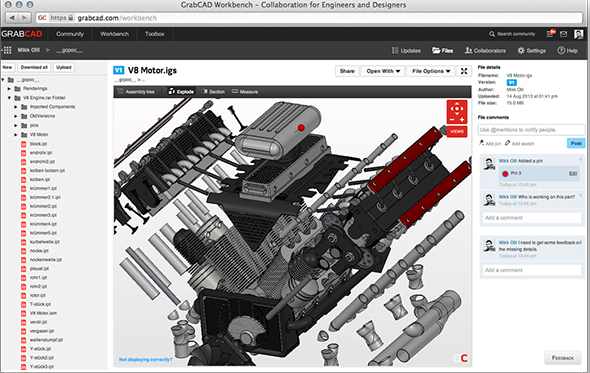Expand the OldVersions folder arrow
This screenshot has width=590, height=373.
(16, 116)
